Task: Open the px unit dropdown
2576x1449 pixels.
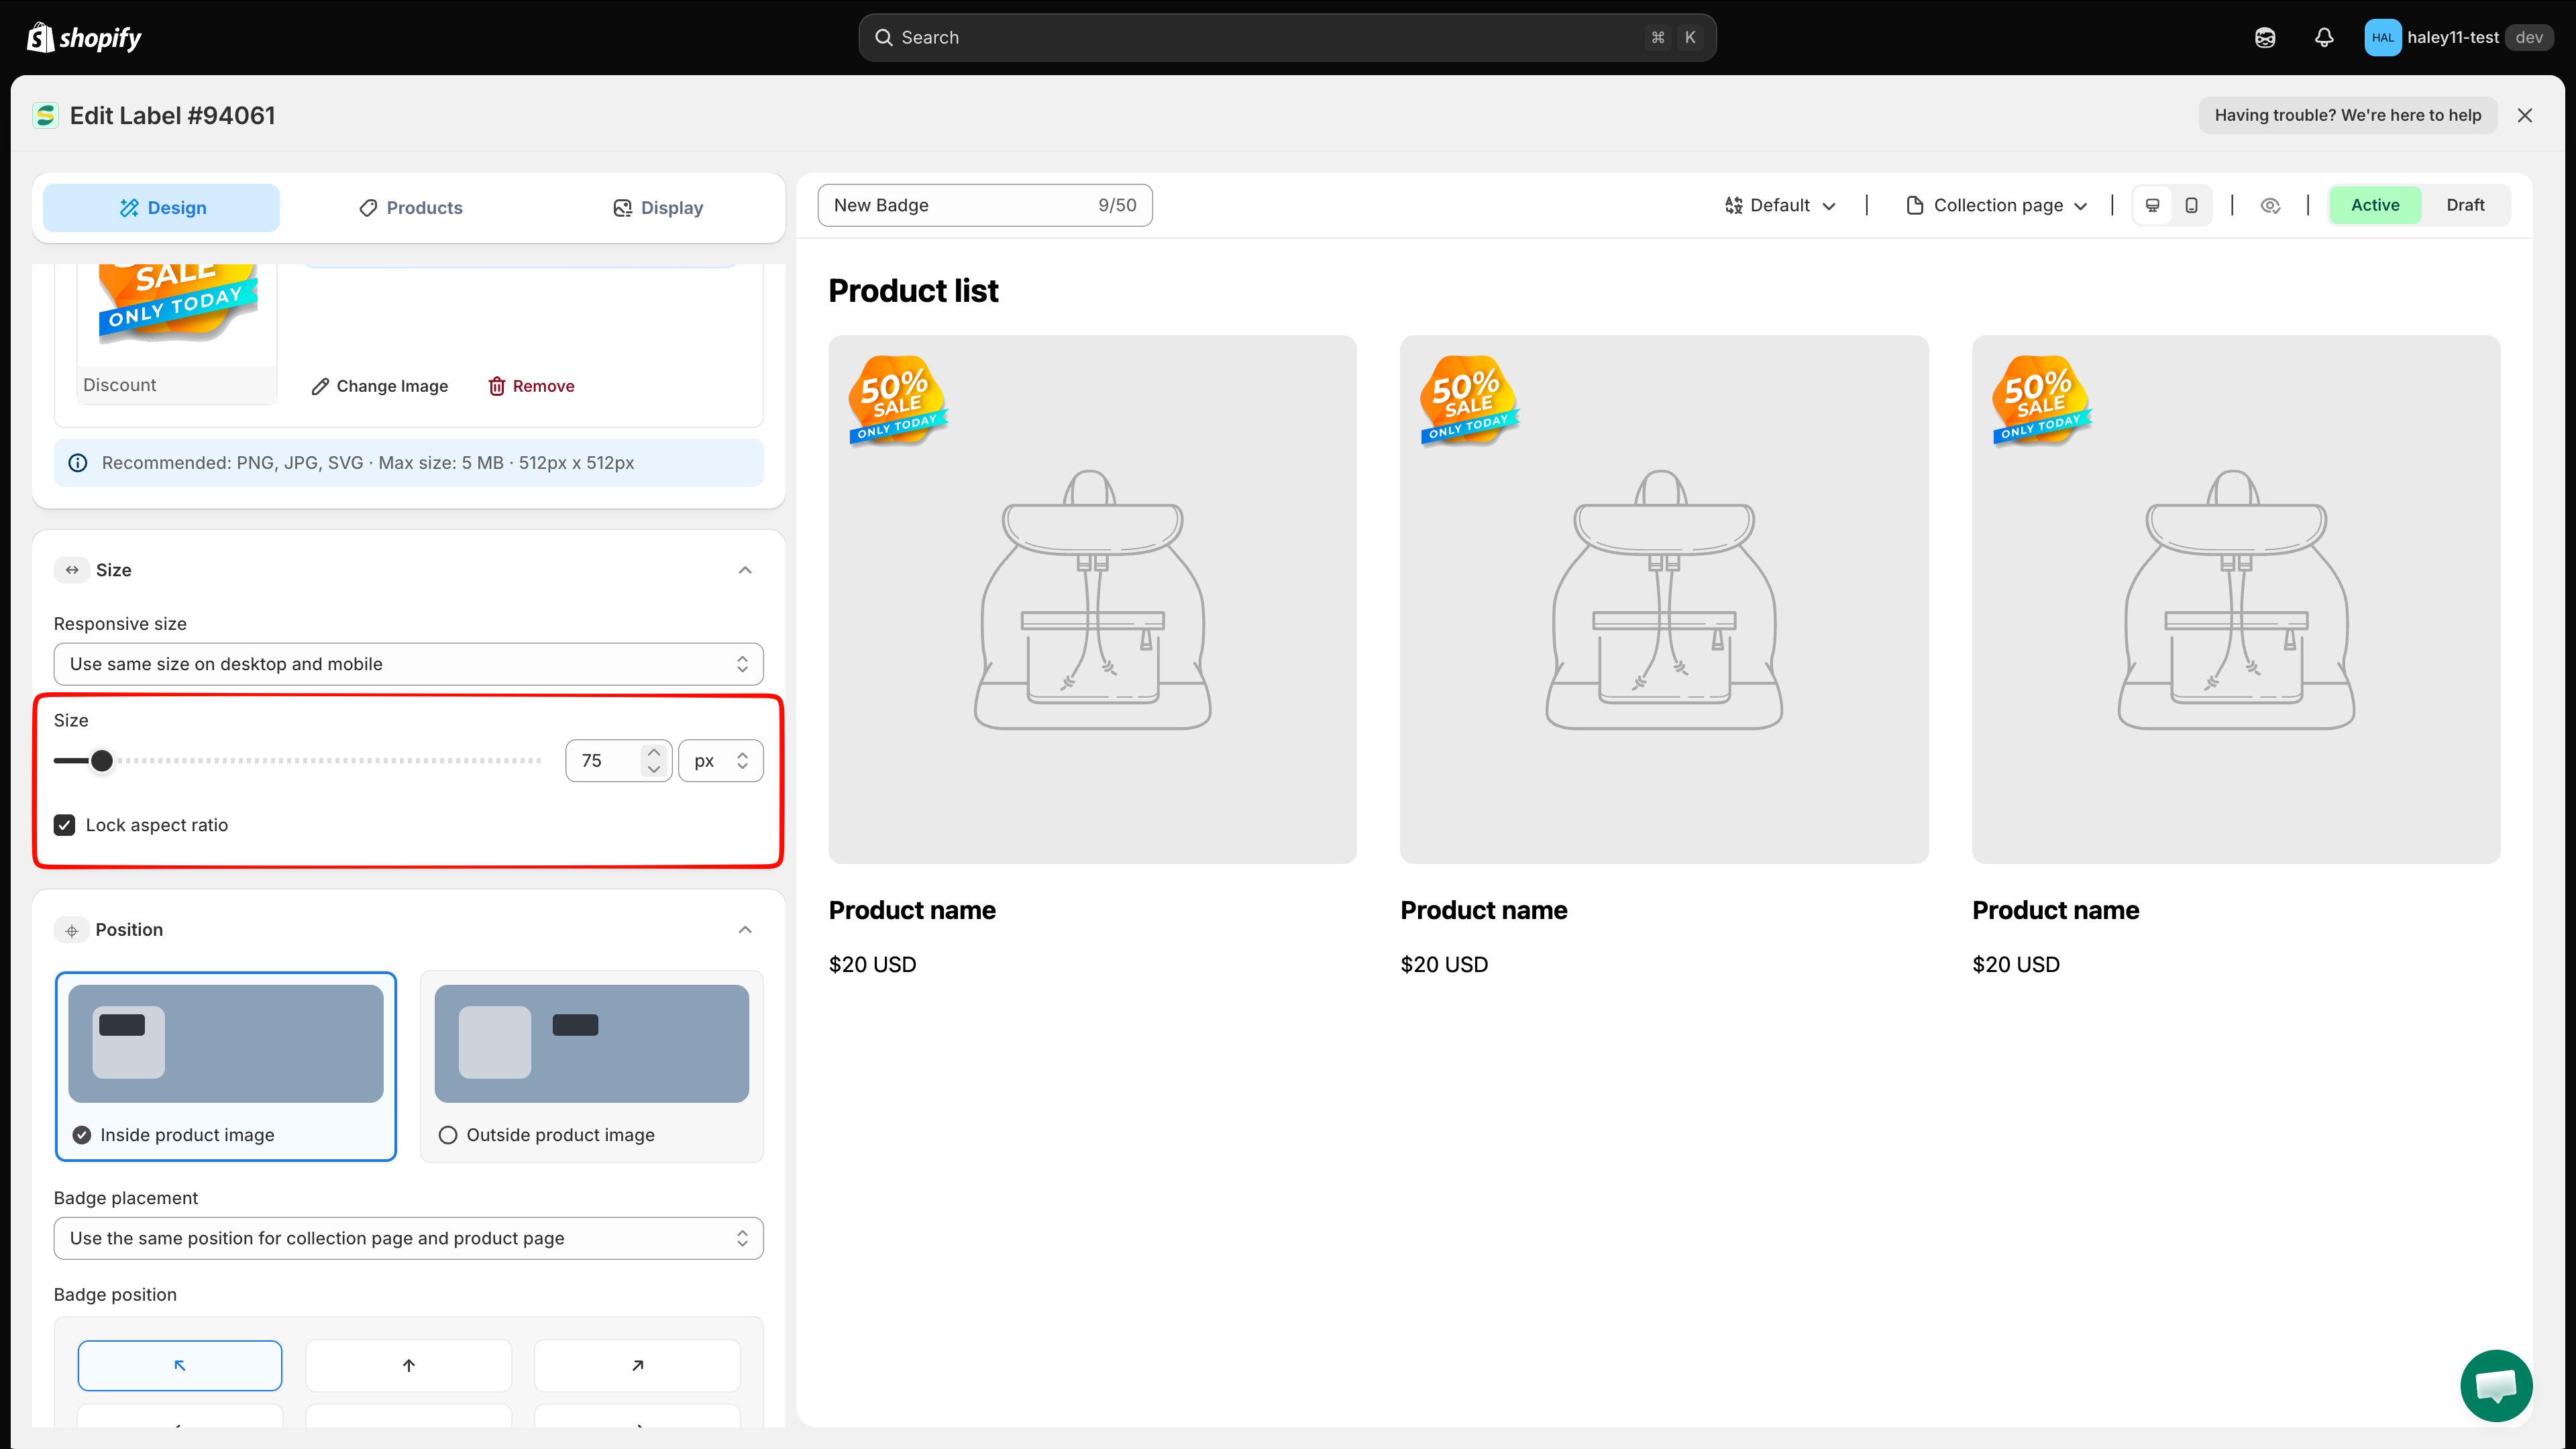Action: point(720,761)
